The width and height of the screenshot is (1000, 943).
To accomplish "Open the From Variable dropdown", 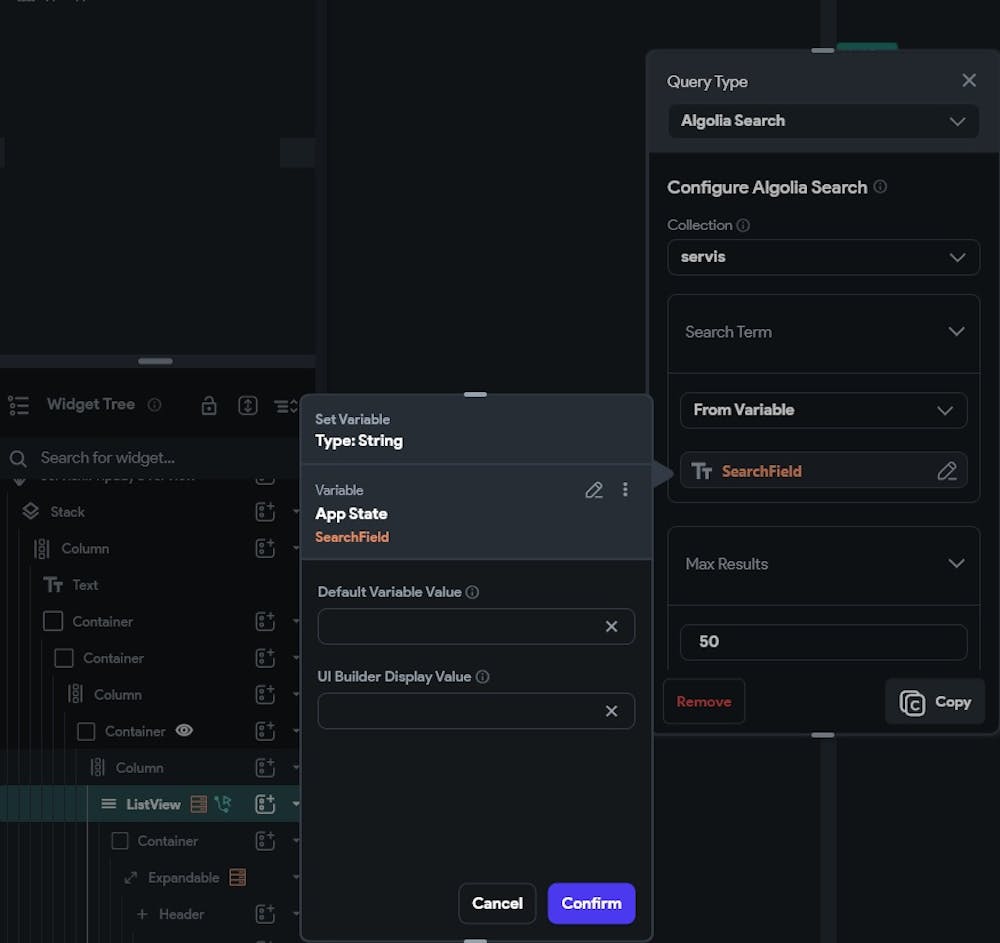I will click(x=823, y=410).
